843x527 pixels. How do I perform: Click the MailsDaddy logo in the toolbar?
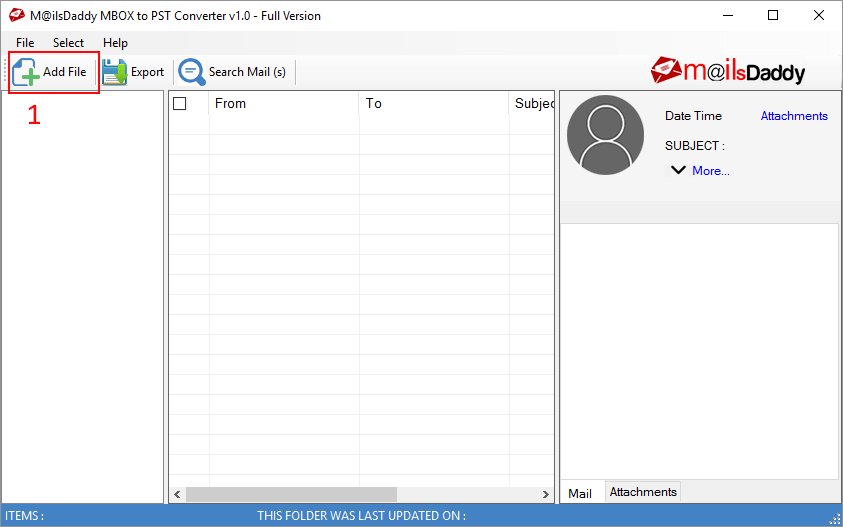(727, 72)
